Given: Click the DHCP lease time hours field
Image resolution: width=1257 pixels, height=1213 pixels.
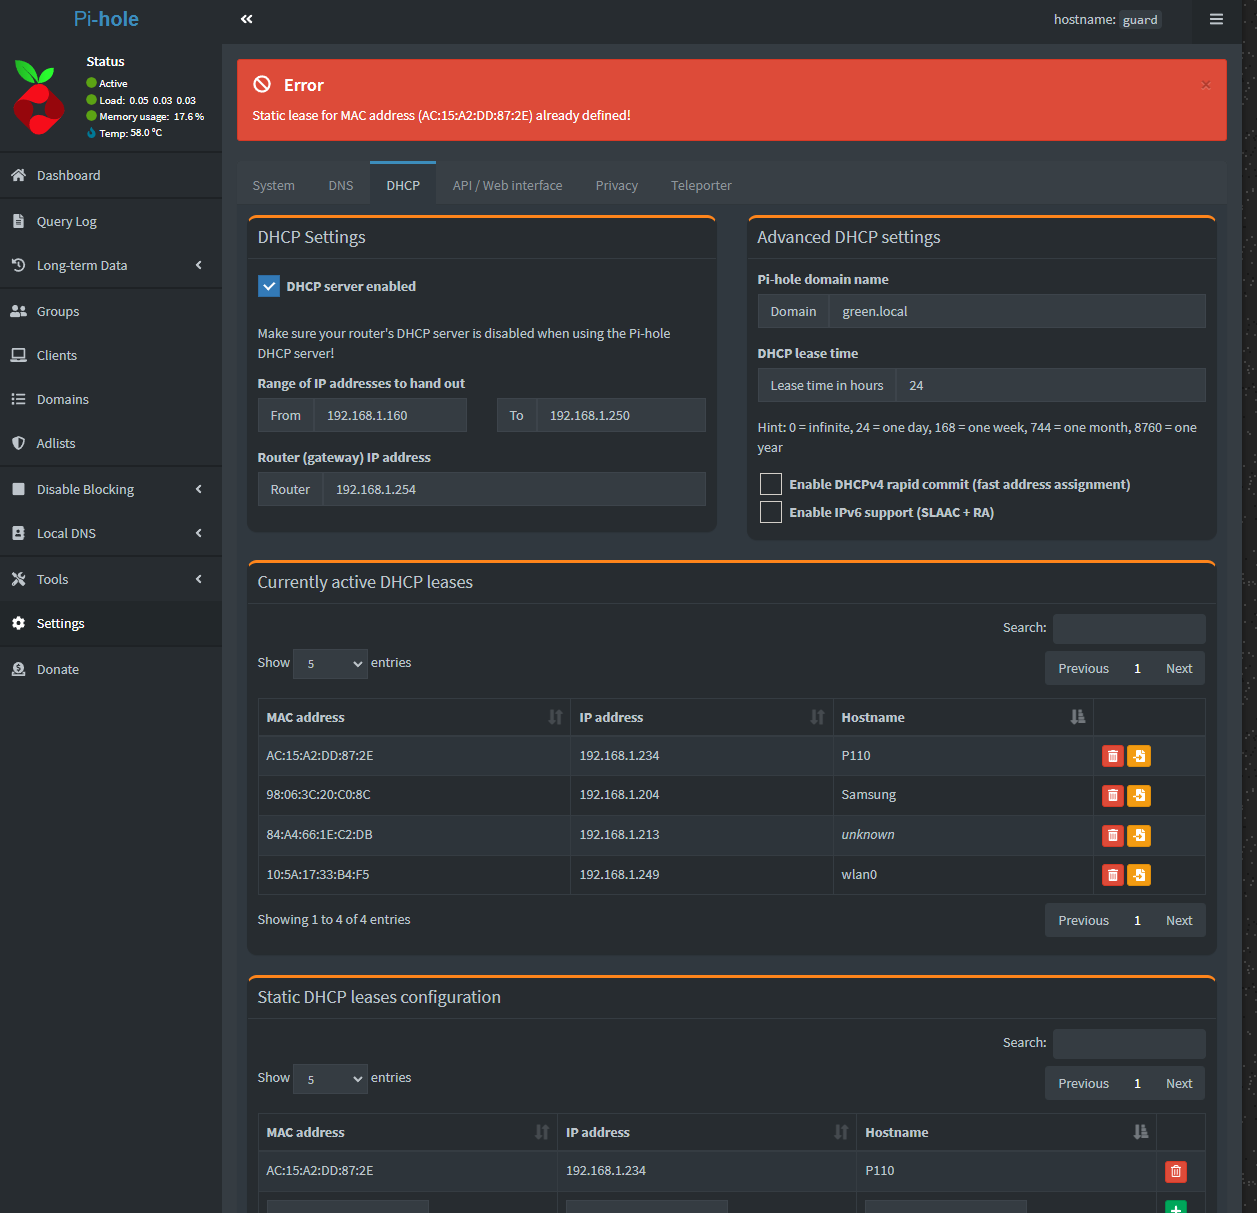Looking at the screenshot, I should point(1050,386).
